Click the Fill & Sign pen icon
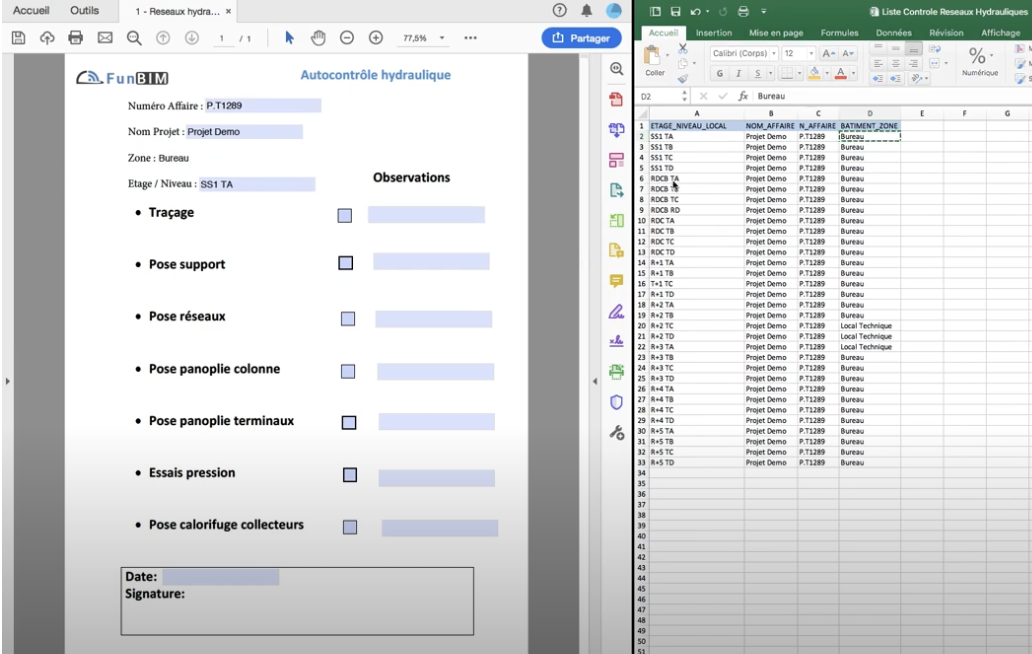The width and height of the screenshot is (1032, 654). tap(617, 311)
